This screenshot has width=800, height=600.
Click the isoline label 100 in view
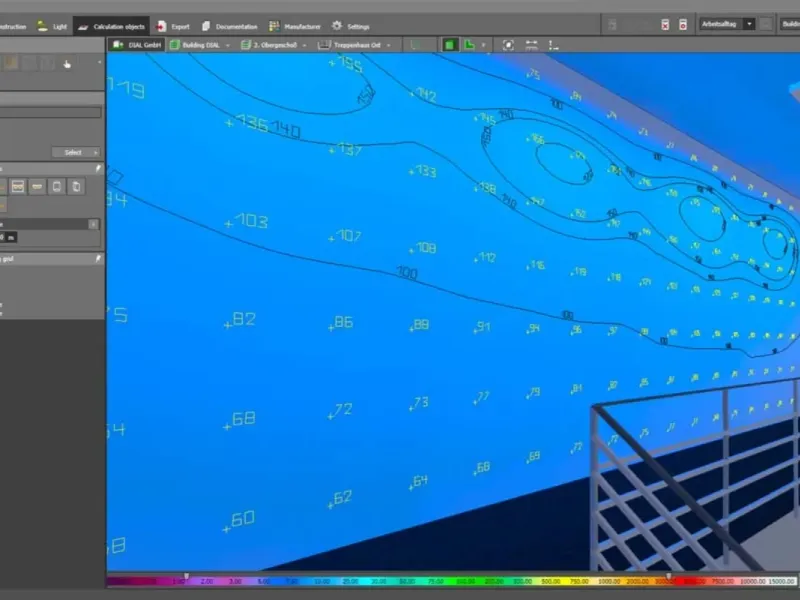[x=407, y=273]
